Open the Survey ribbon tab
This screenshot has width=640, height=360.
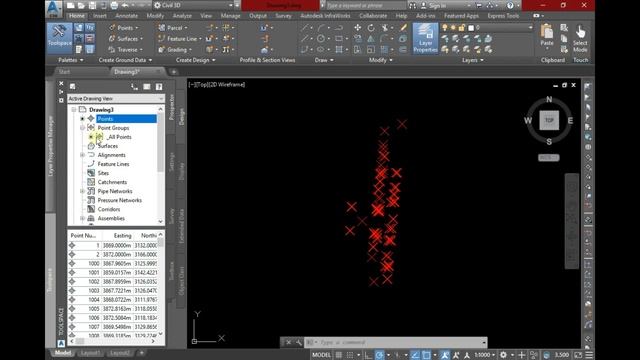[283, 16]
